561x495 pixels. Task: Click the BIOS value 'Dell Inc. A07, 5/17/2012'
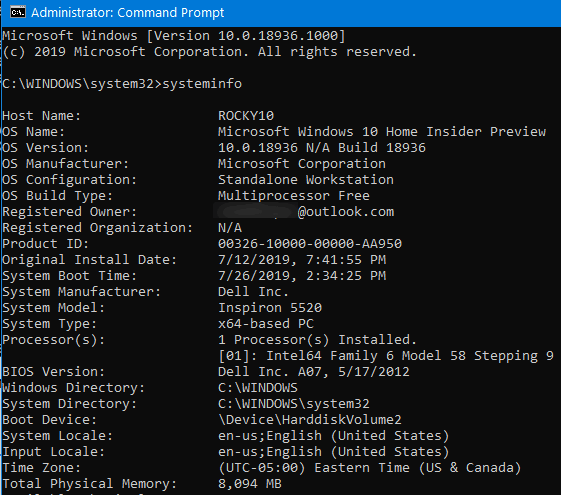(x=313, y=372)
